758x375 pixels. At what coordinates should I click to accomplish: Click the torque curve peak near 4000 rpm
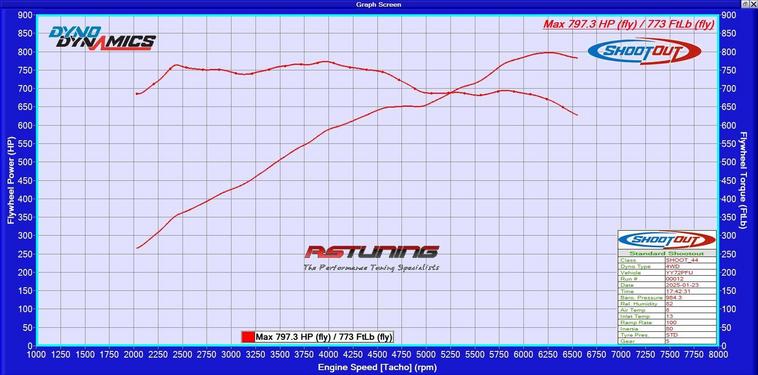[327, 61]
